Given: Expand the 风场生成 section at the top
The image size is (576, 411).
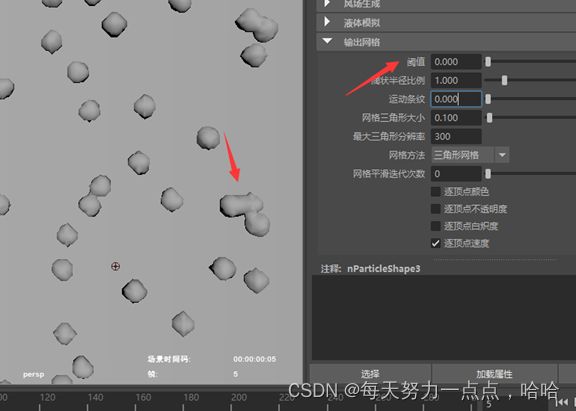Looking at the screenshot, I should [x=327, y=4].
